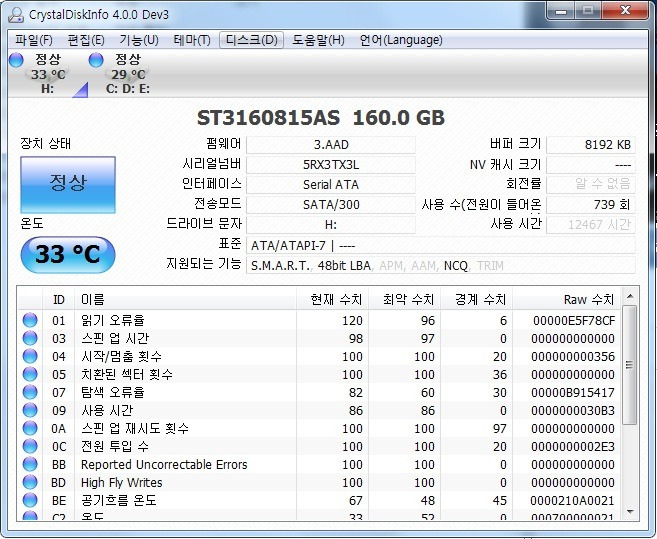Viewport: 657px width, 539px height.
Task: Click the Reported Uncorrectable Errors row name
Action: tap(164, 464)
